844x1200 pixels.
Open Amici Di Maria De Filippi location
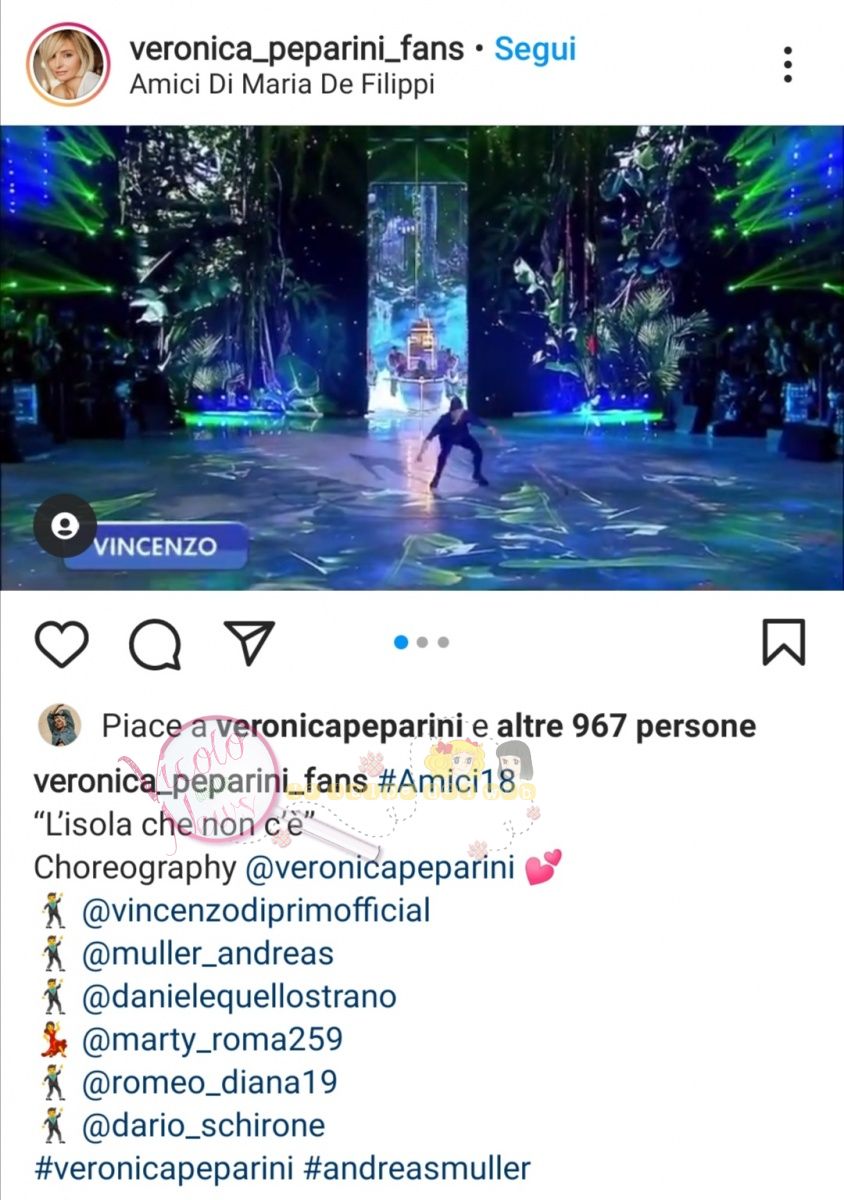(282, 85)
